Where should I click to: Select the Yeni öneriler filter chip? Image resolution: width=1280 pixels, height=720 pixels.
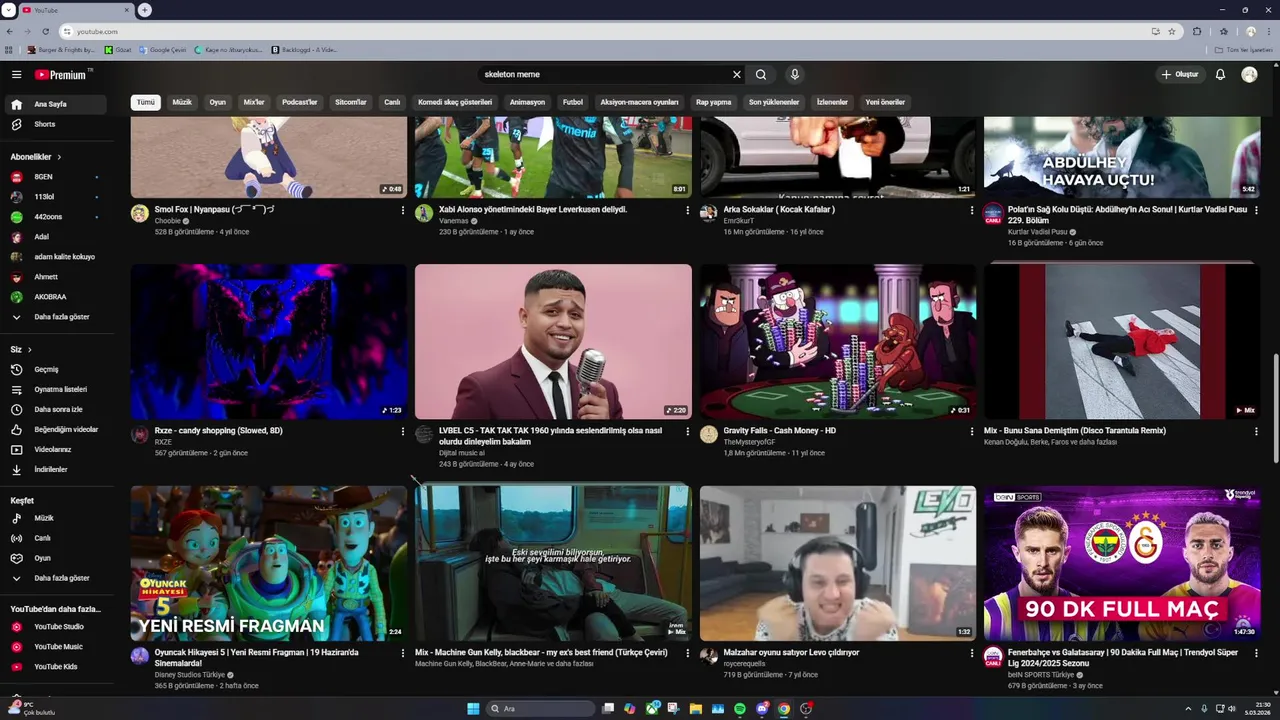885,102
